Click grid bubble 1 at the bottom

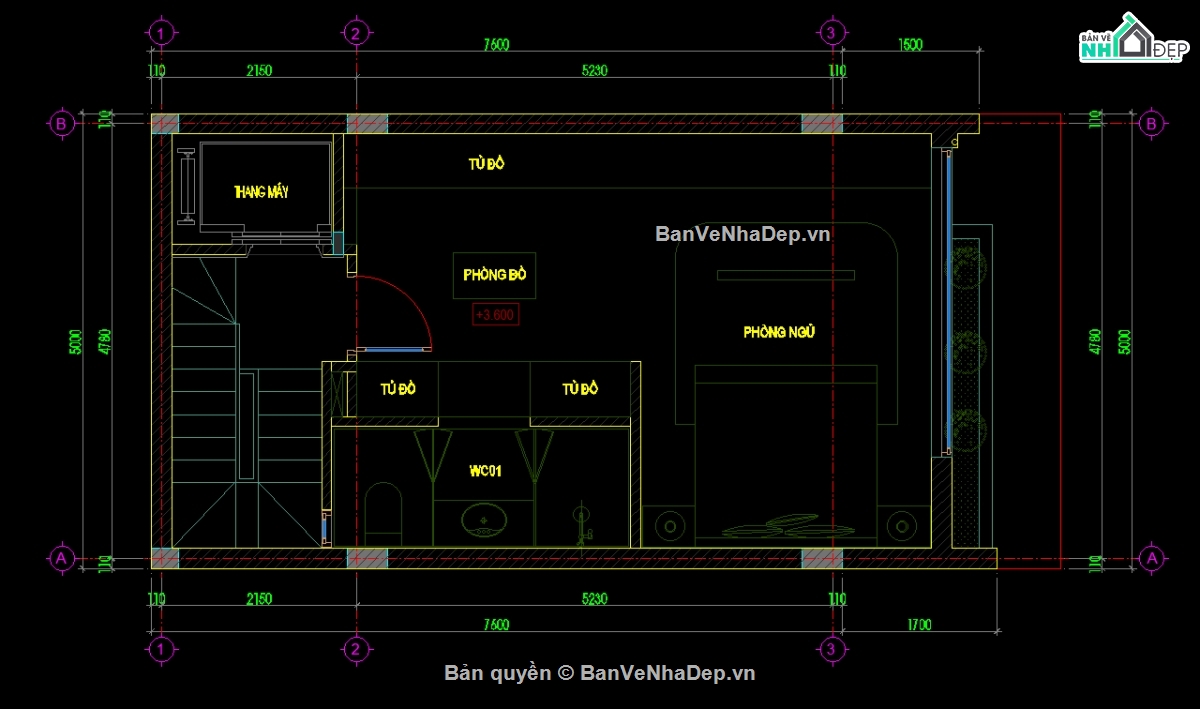[160, 650]
